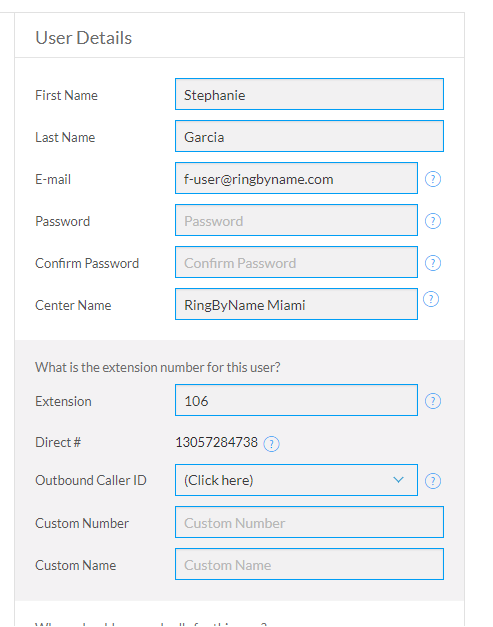The image size is (493, 627).
Task: Select the First Name field containing Stephanie
Action: click(x=309, y=94)
